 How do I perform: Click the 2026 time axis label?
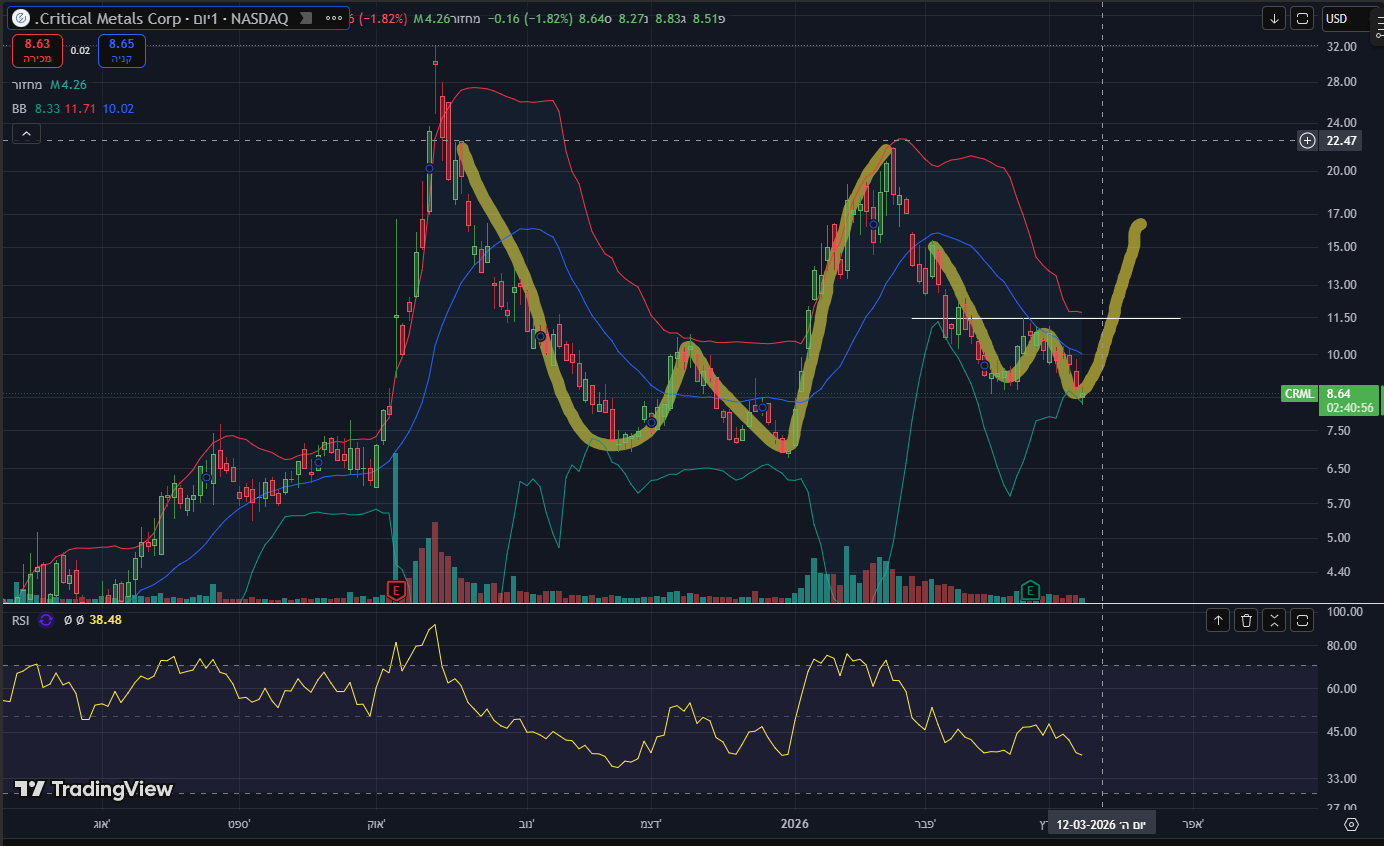click(795, 824)
